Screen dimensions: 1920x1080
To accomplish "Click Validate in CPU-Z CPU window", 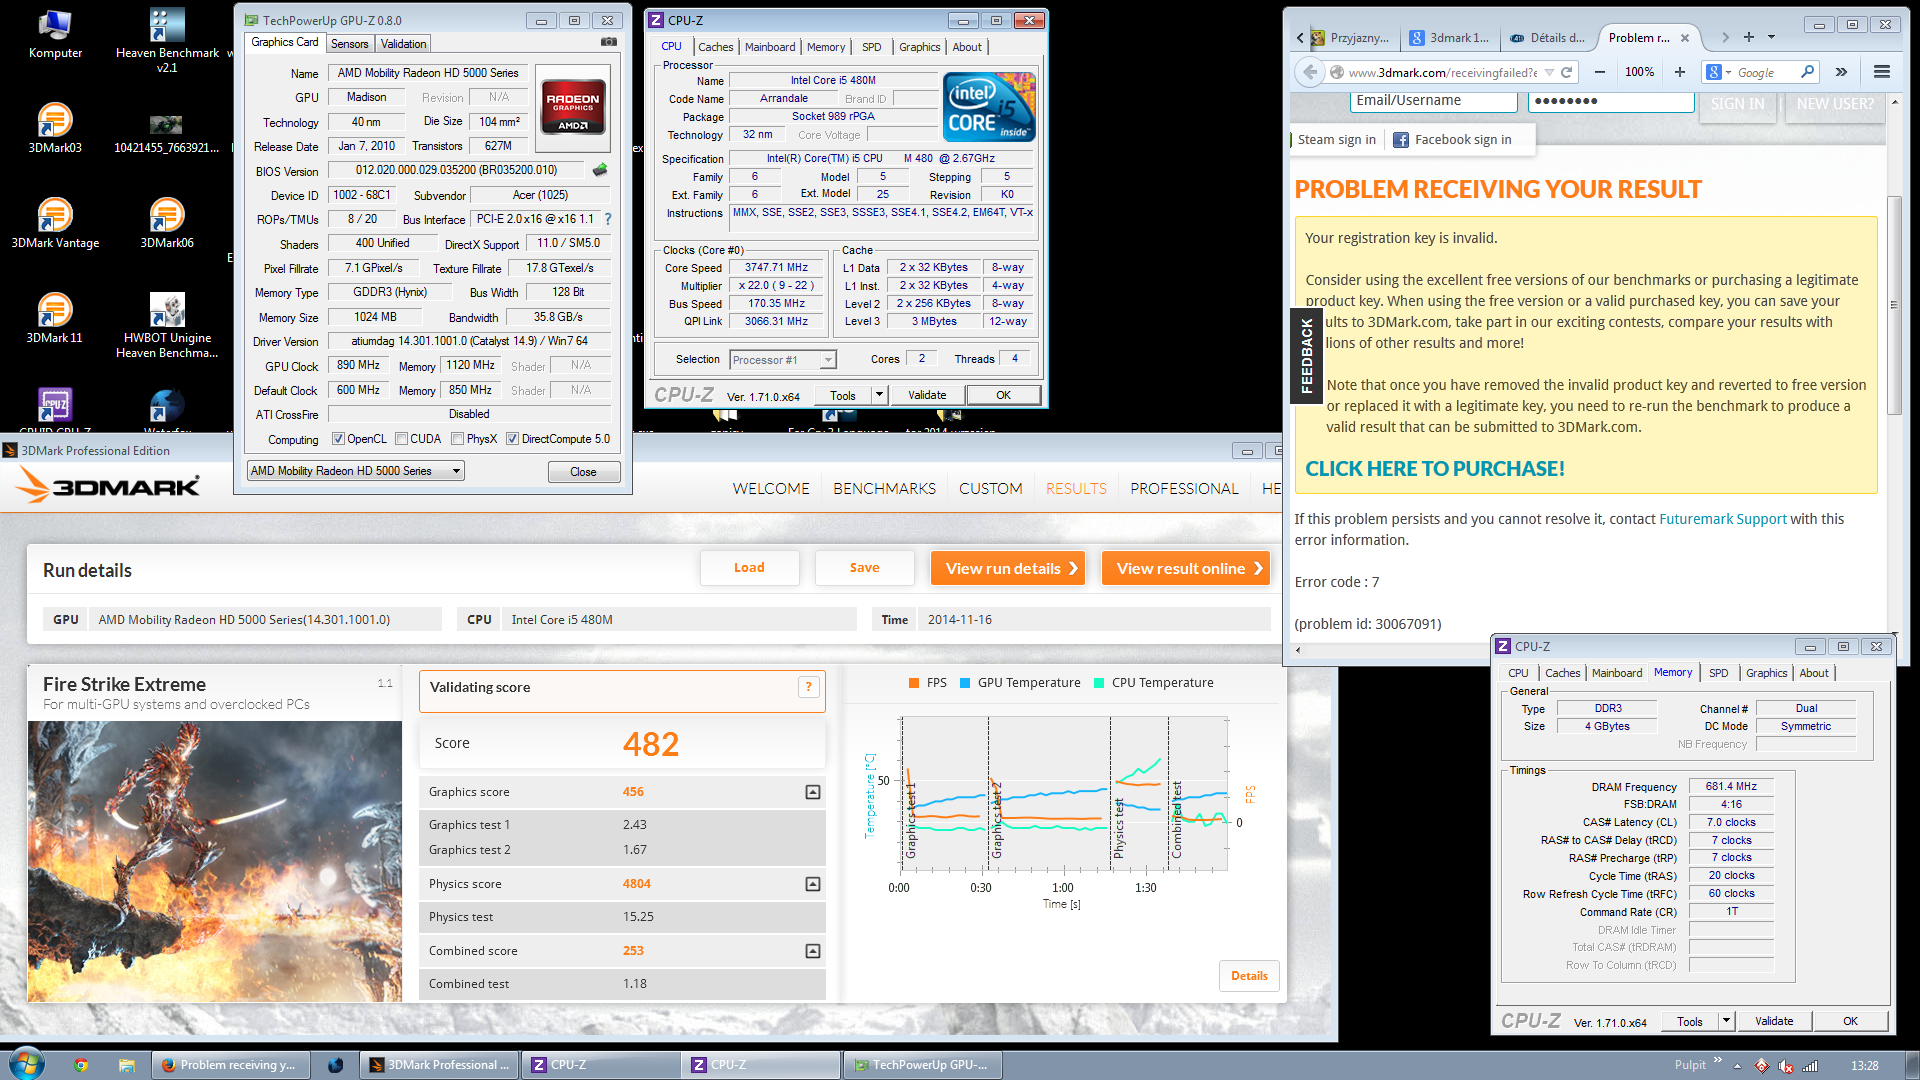I will (x=927, y=395).
